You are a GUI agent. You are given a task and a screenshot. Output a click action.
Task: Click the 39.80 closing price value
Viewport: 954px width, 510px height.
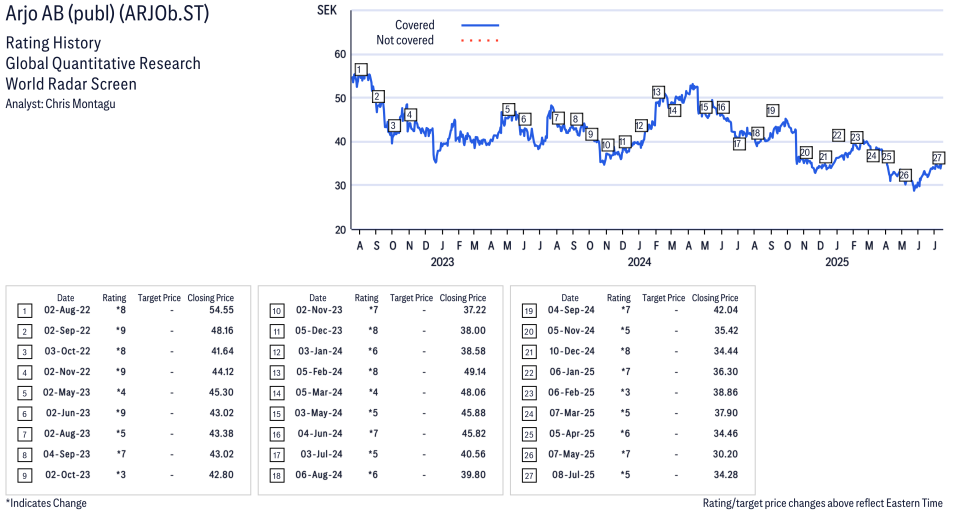(x=473, y=475)
